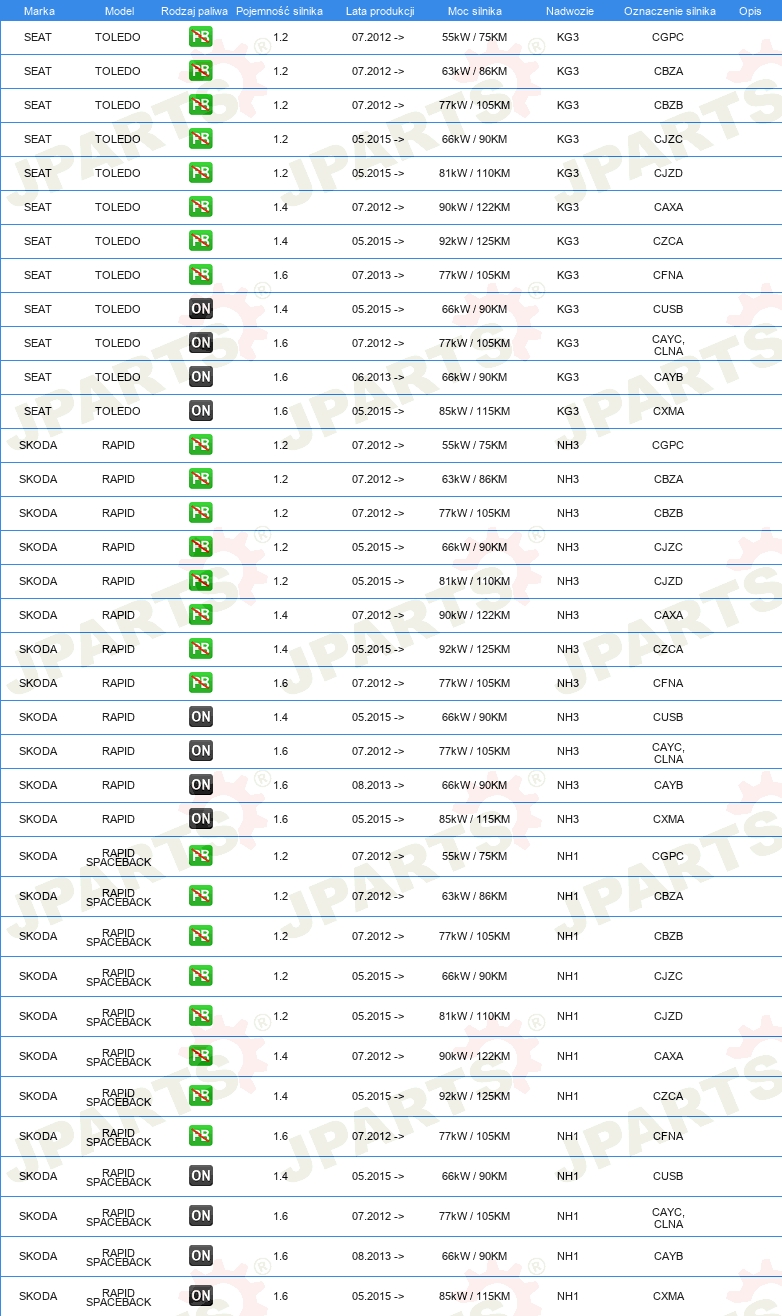Click the diesel ON icon in Seat Toledo CXMA row
Image resolution: width=782 pixels, height=1316 pixels.
coord(201,411)
